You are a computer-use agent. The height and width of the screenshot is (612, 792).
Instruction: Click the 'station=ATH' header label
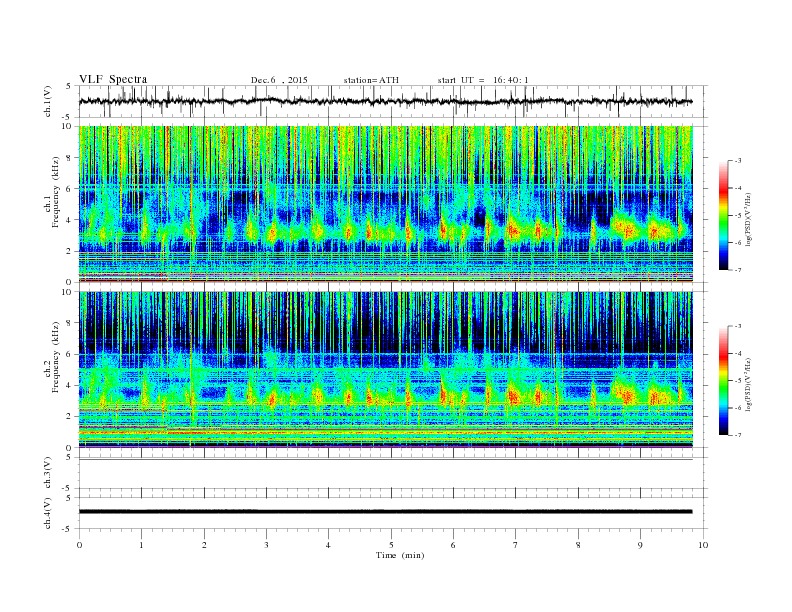pyautogui.click(x=371, y=80)
